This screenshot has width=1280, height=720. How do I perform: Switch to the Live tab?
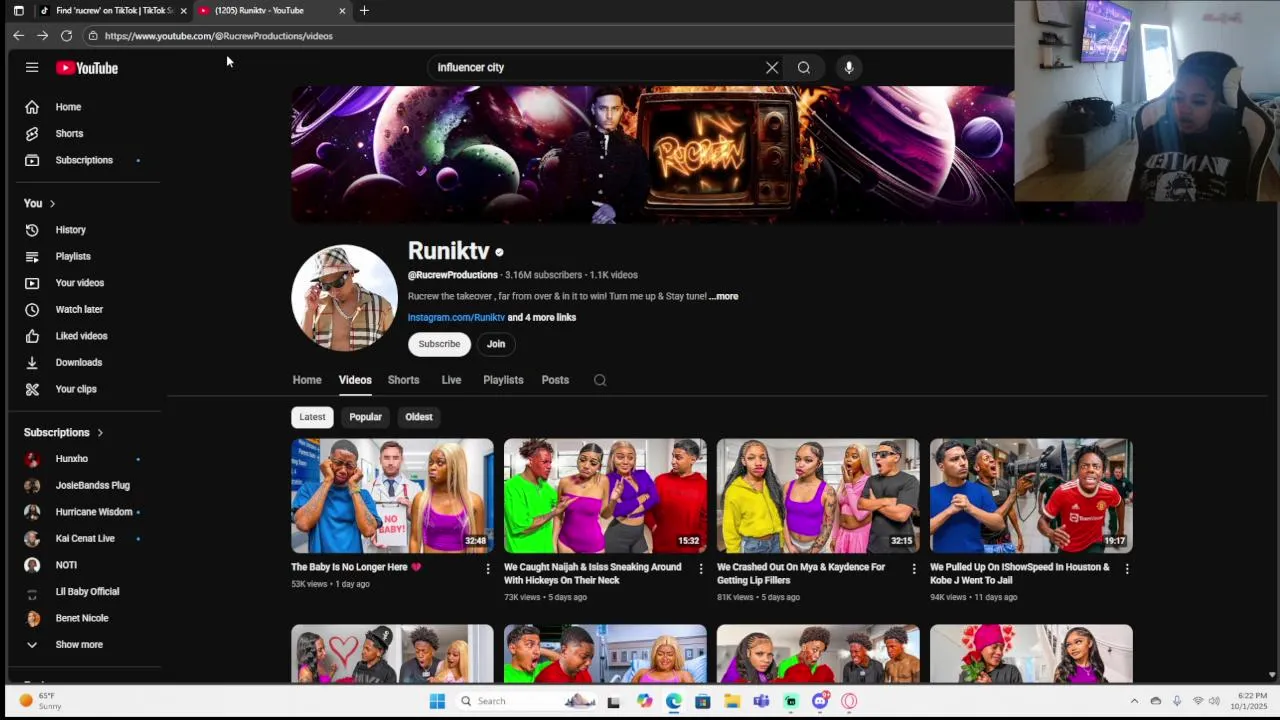(451, 380)
